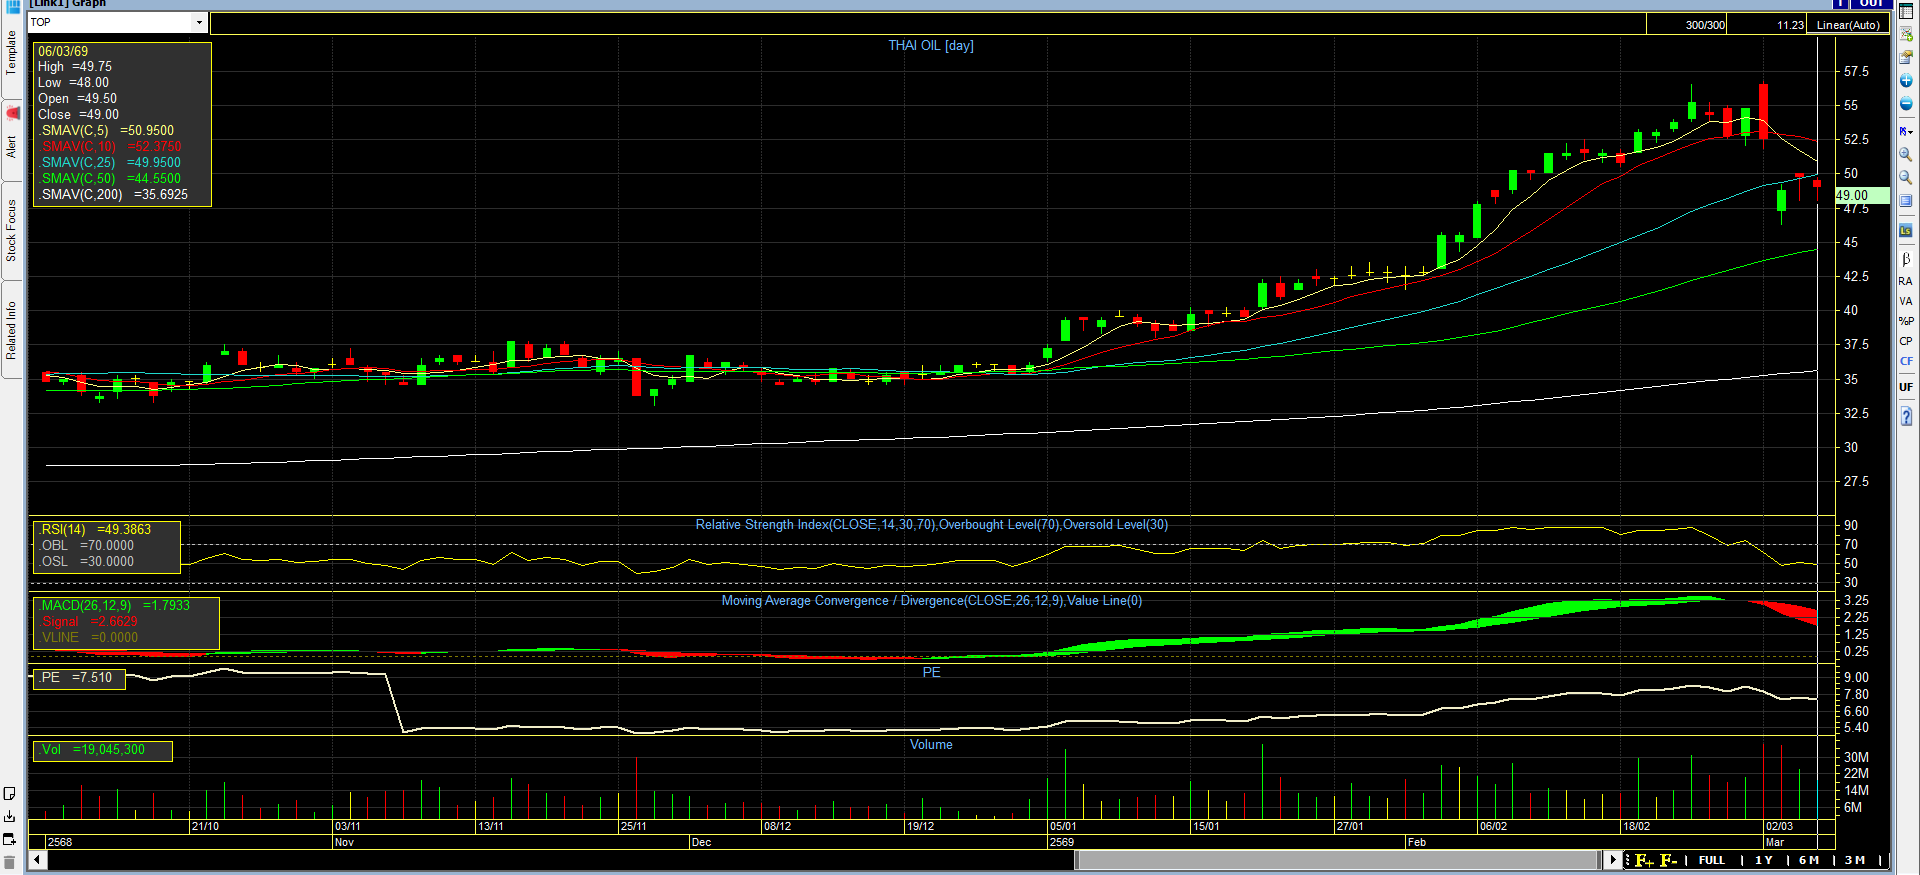Click the blue minus icon
Image resolution: width=1920 pixels, height=875 pixels.
(x=1906, y=105)
